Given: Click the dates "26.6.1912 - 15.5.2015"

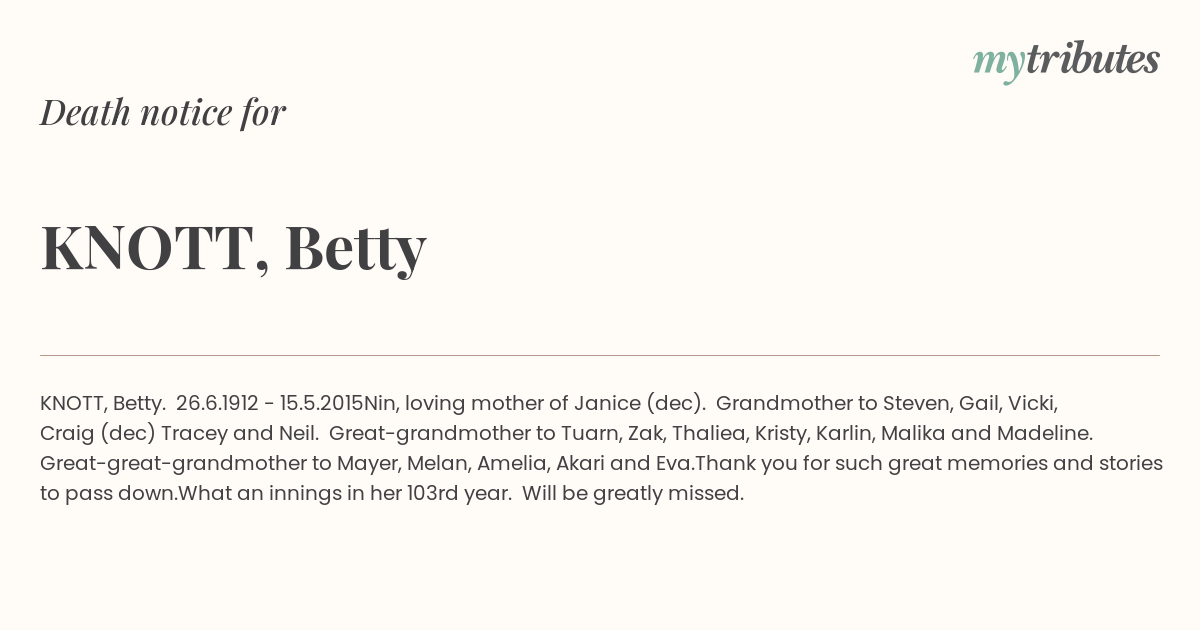Looking at the screenshot, I should pos(269,404).
